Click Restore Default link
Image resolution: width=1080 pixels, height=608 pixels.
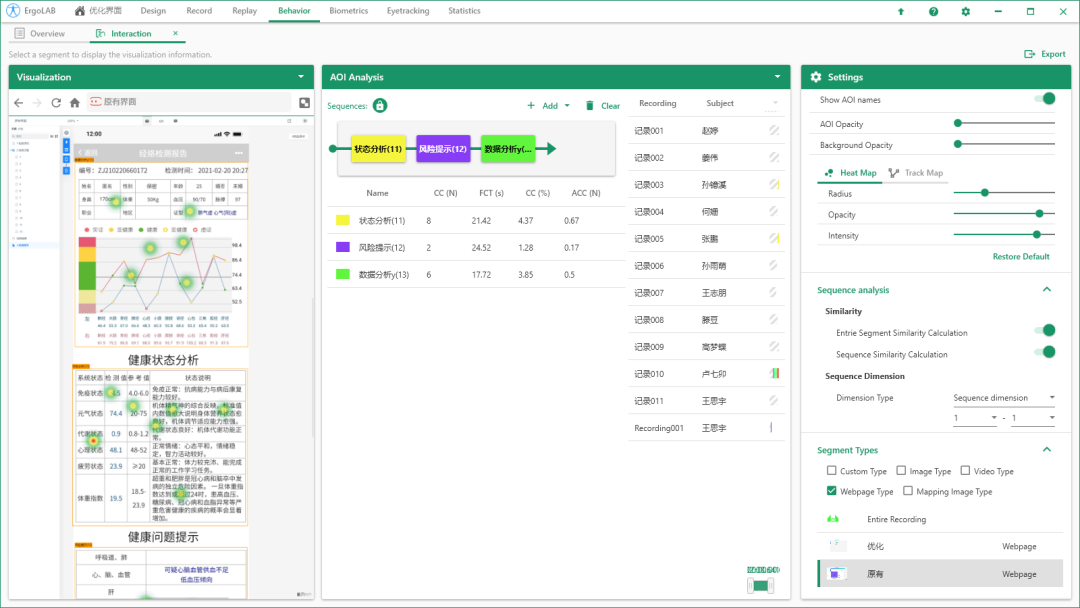(x=1021, y=256)
